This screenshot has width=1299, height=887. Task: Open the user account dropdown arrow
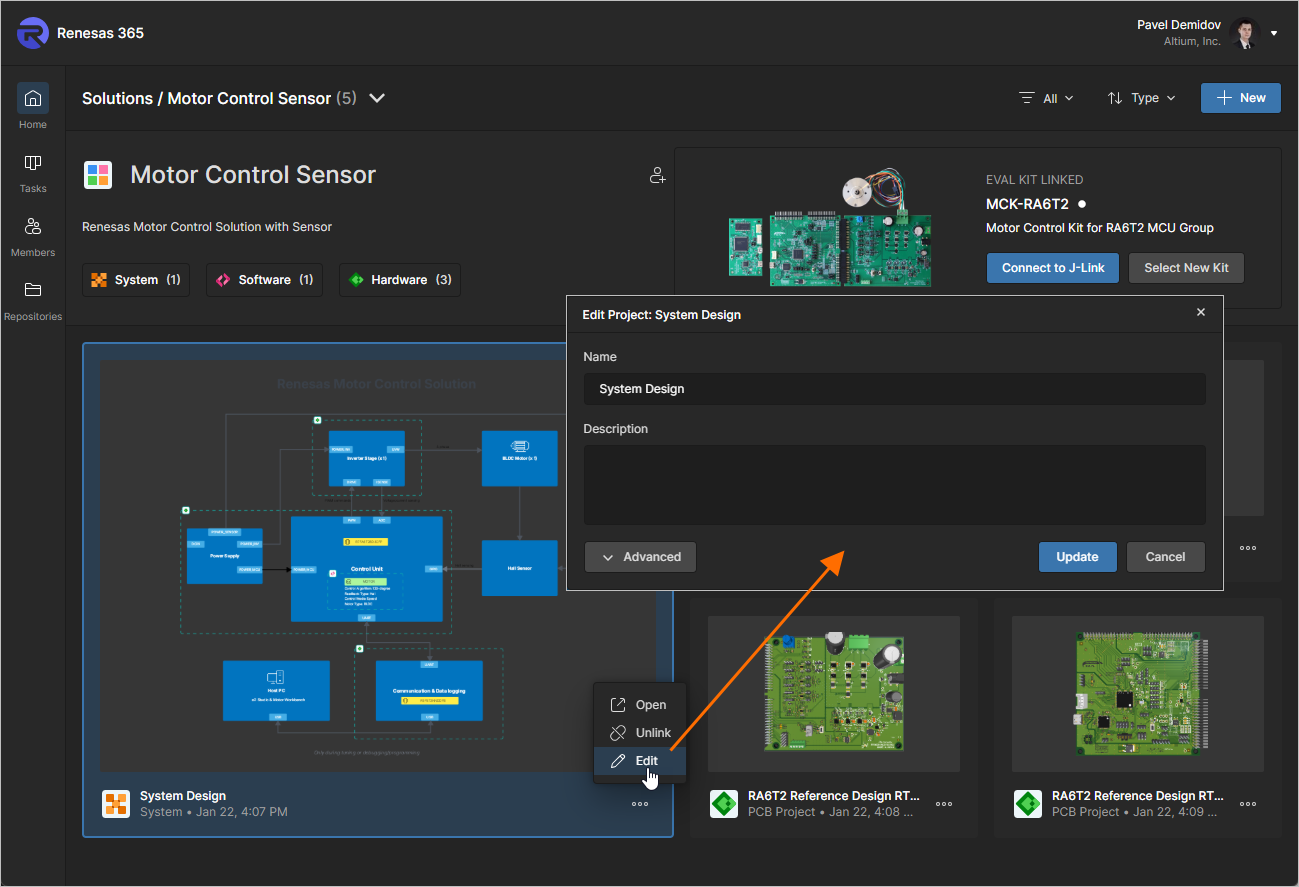tap(1274, 33)
